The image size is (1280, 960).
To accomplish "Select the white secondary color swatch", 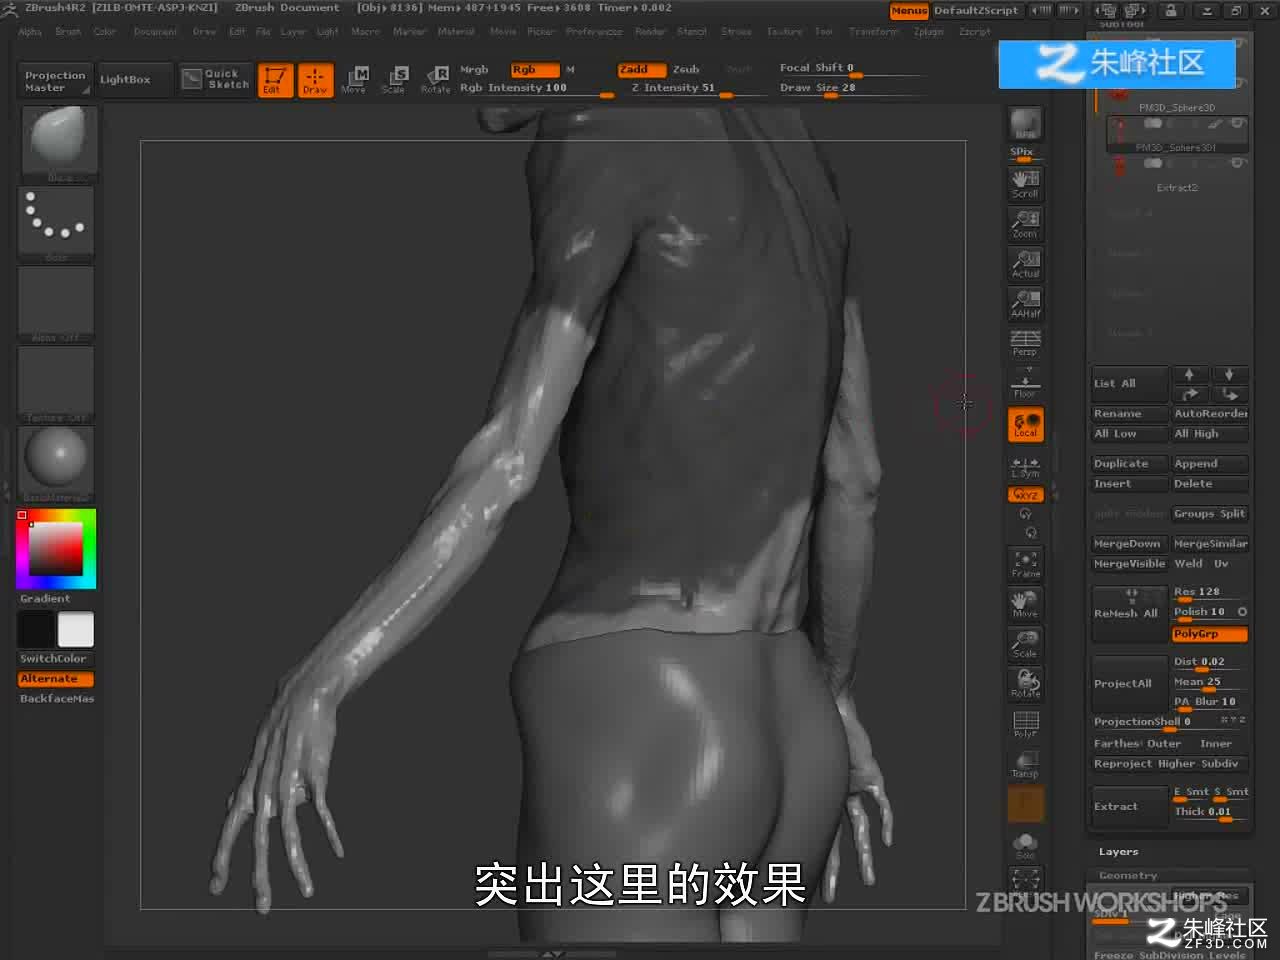I will [76, 630].
